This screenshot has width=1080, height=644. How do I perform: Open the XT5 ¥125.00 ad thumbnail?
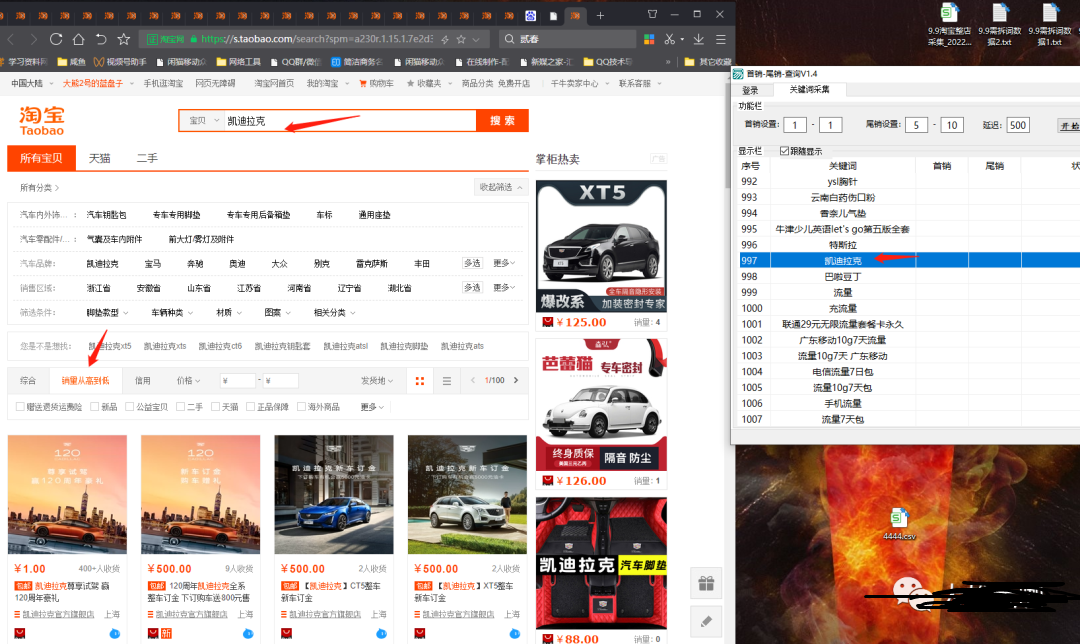[x=601, y=246]
